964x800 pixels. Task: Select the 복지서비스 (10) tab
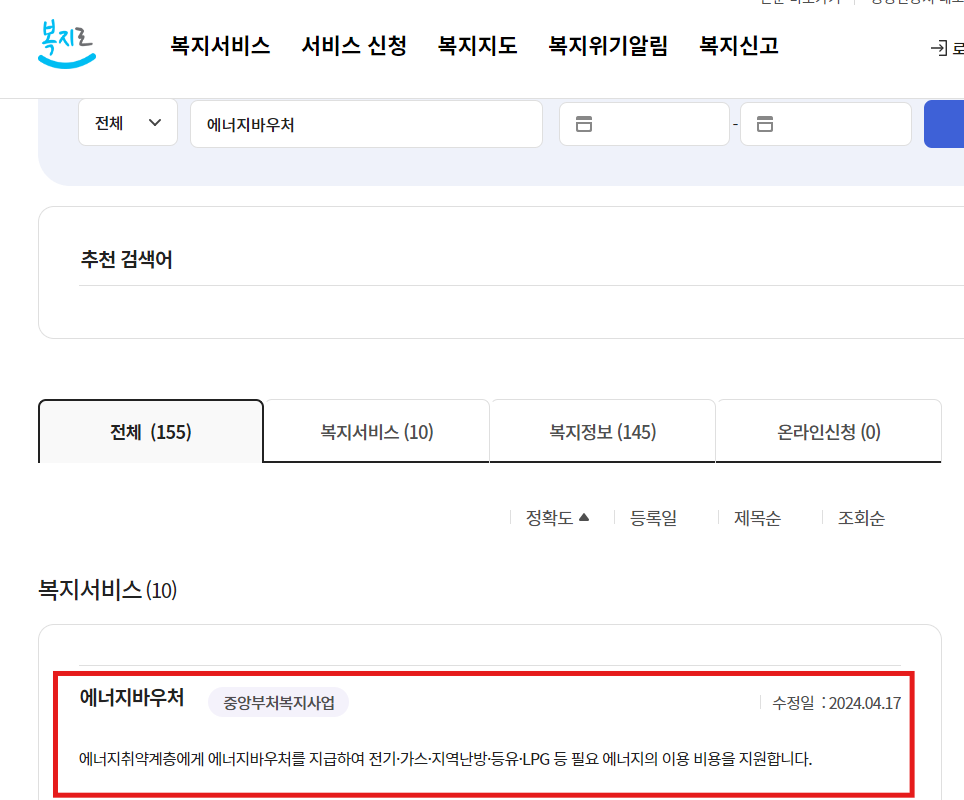point(377,432)
